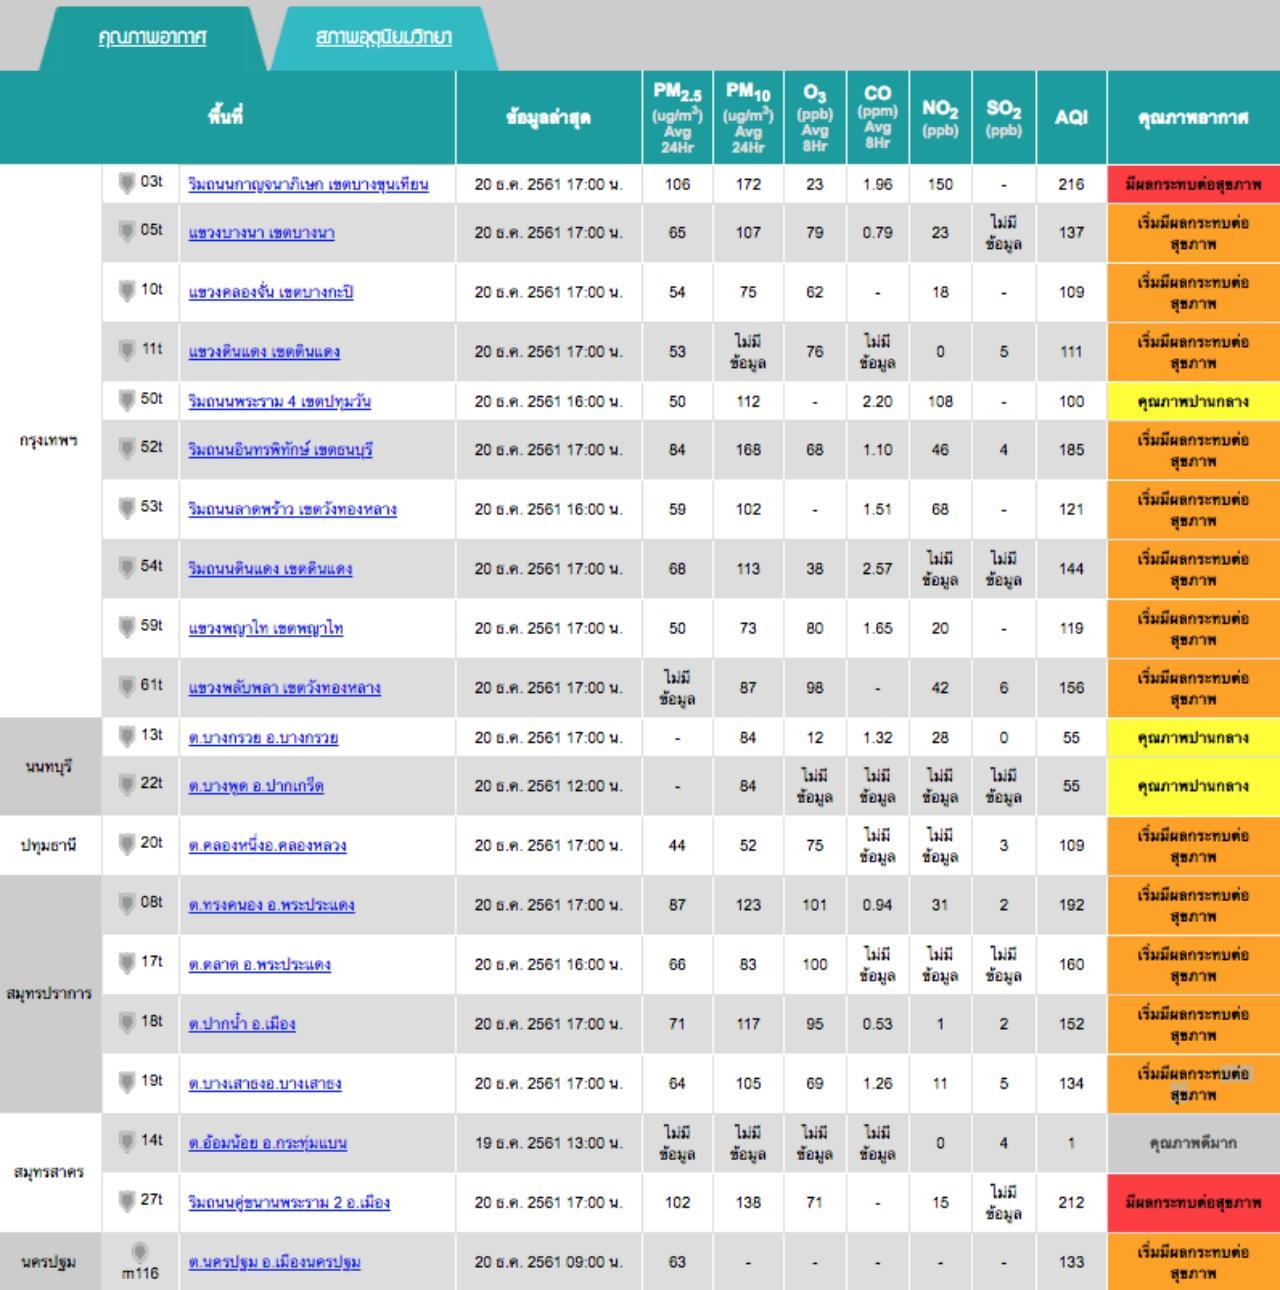Select the สมุทรปราการ province cell

pyautogui.click(x=50, y=994)
